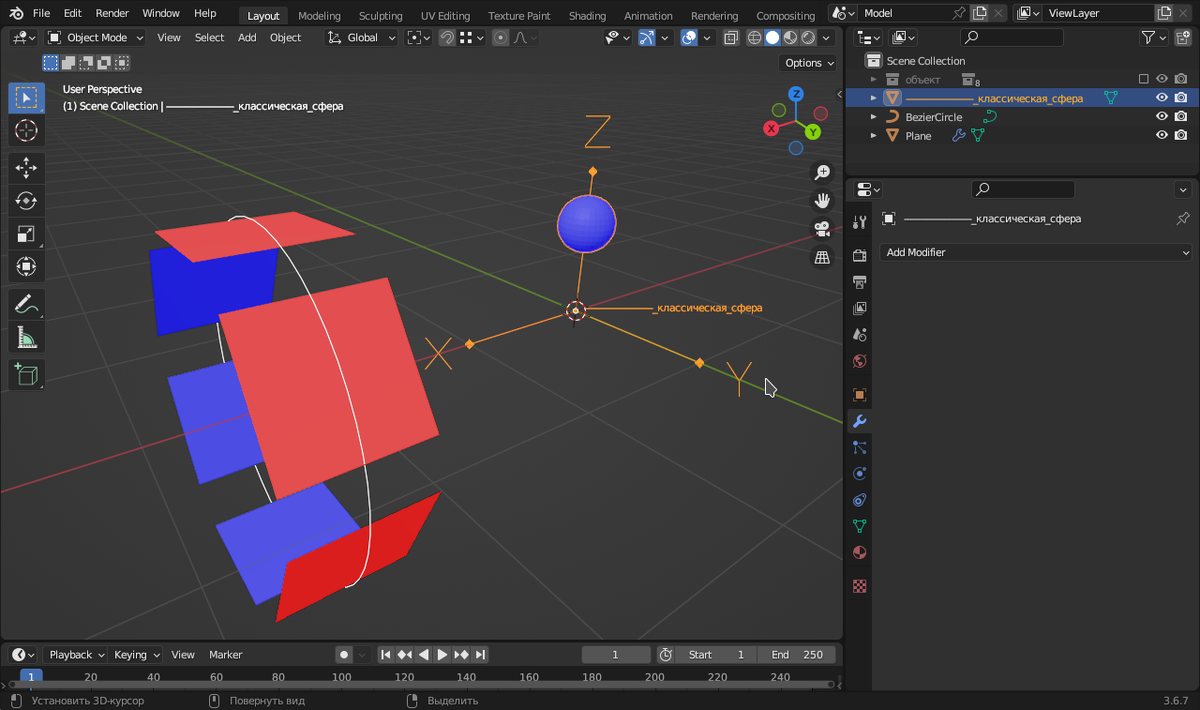
Task: Enable the объект collection checkbox
Action: point(1144,79)
